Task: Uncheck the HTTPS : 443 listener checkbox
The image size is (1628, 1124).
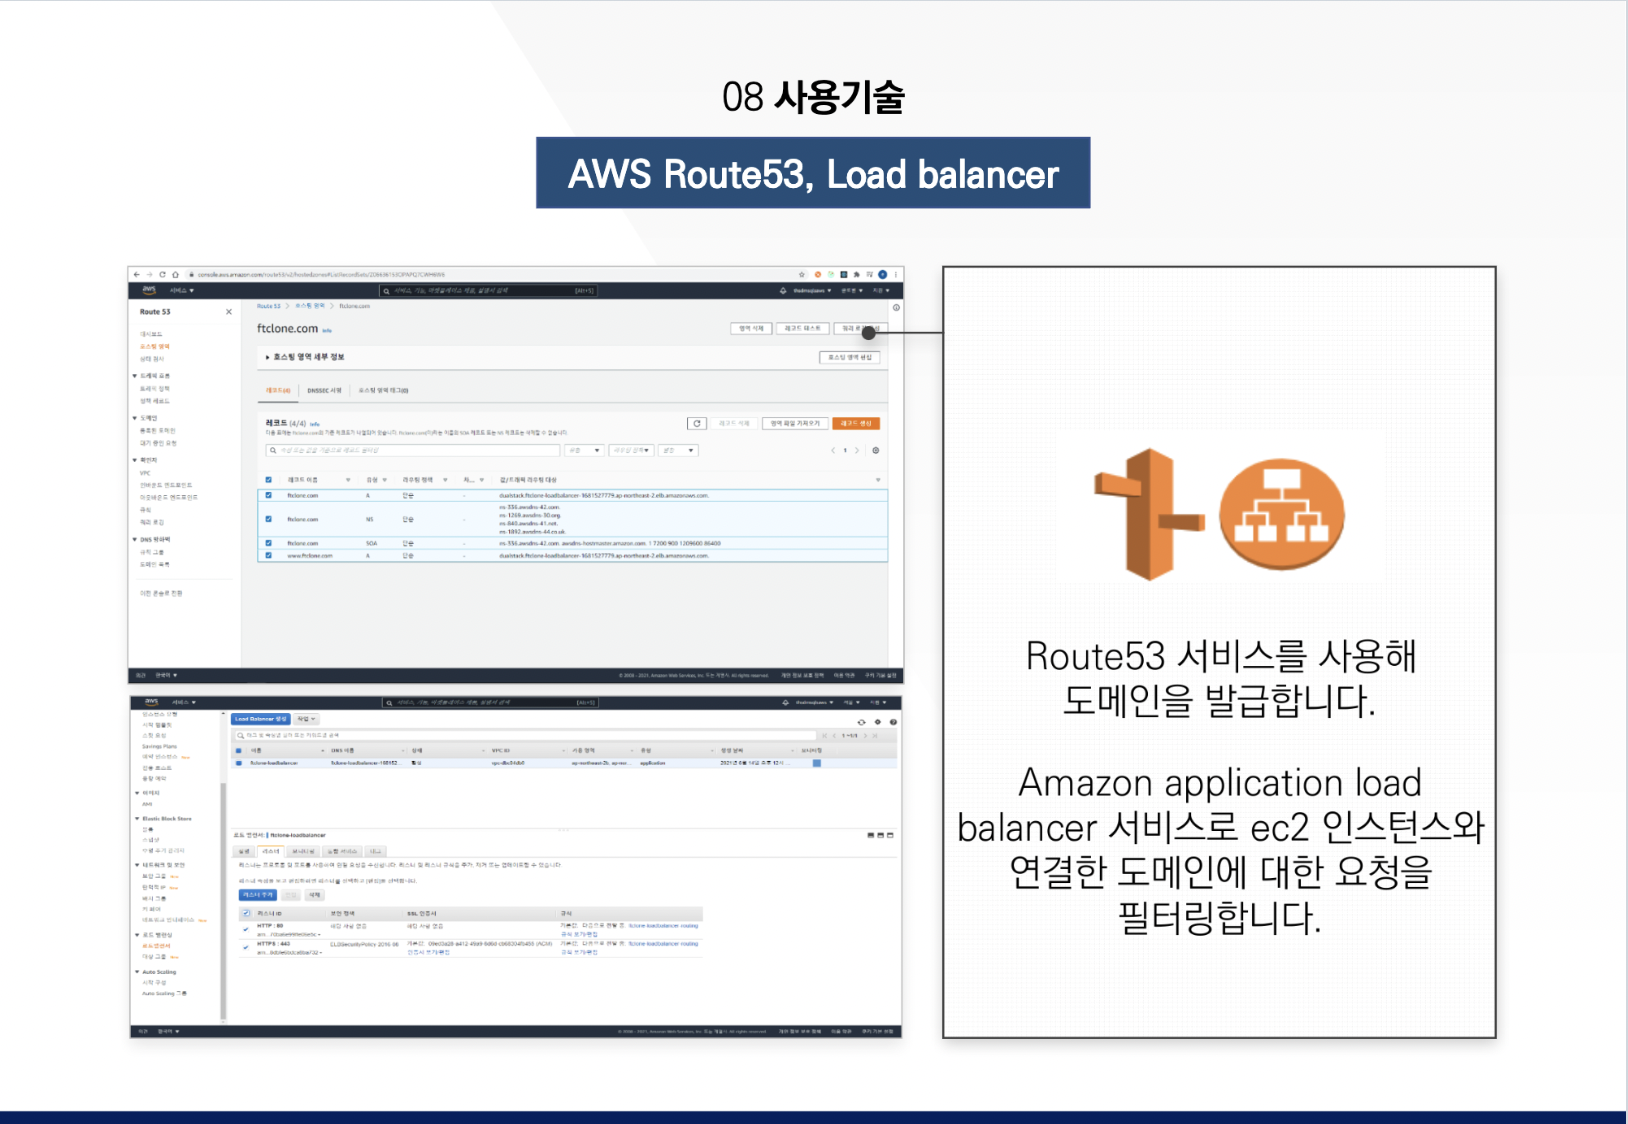Action: point(245,946)
